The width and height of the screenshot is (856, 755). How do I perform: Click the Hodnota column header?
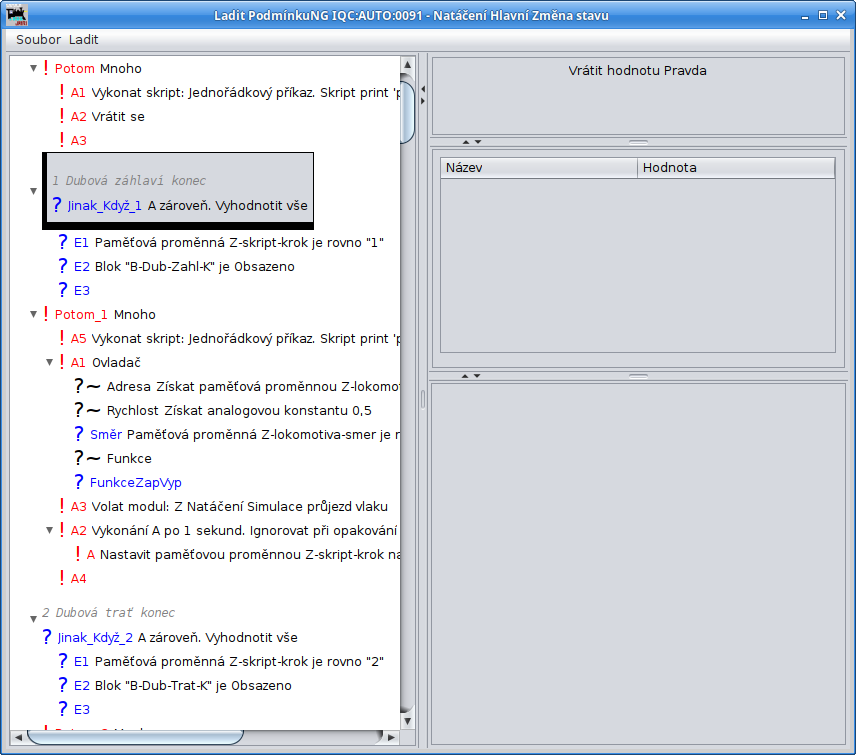[x=736, y=168]
